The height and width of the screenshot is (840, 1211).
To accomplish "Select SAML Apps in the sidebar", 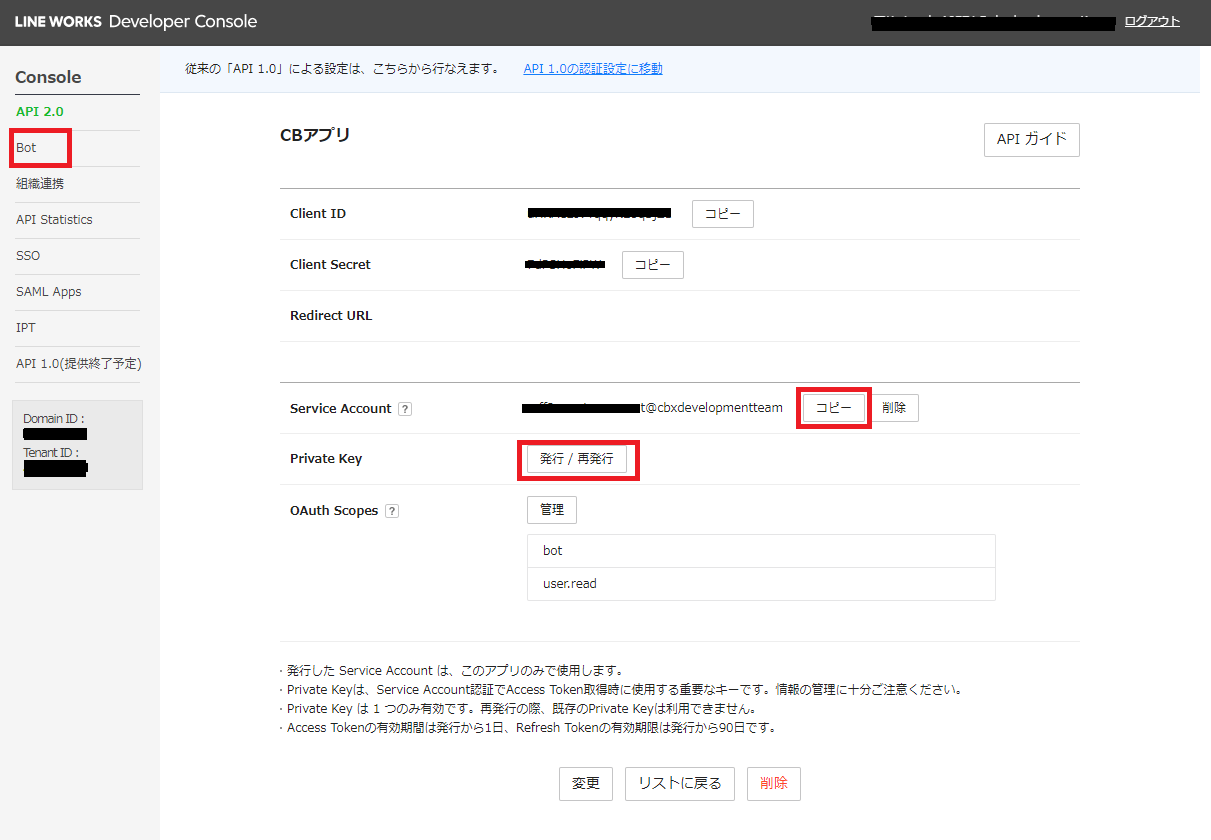I will click(x=49, y=292).
